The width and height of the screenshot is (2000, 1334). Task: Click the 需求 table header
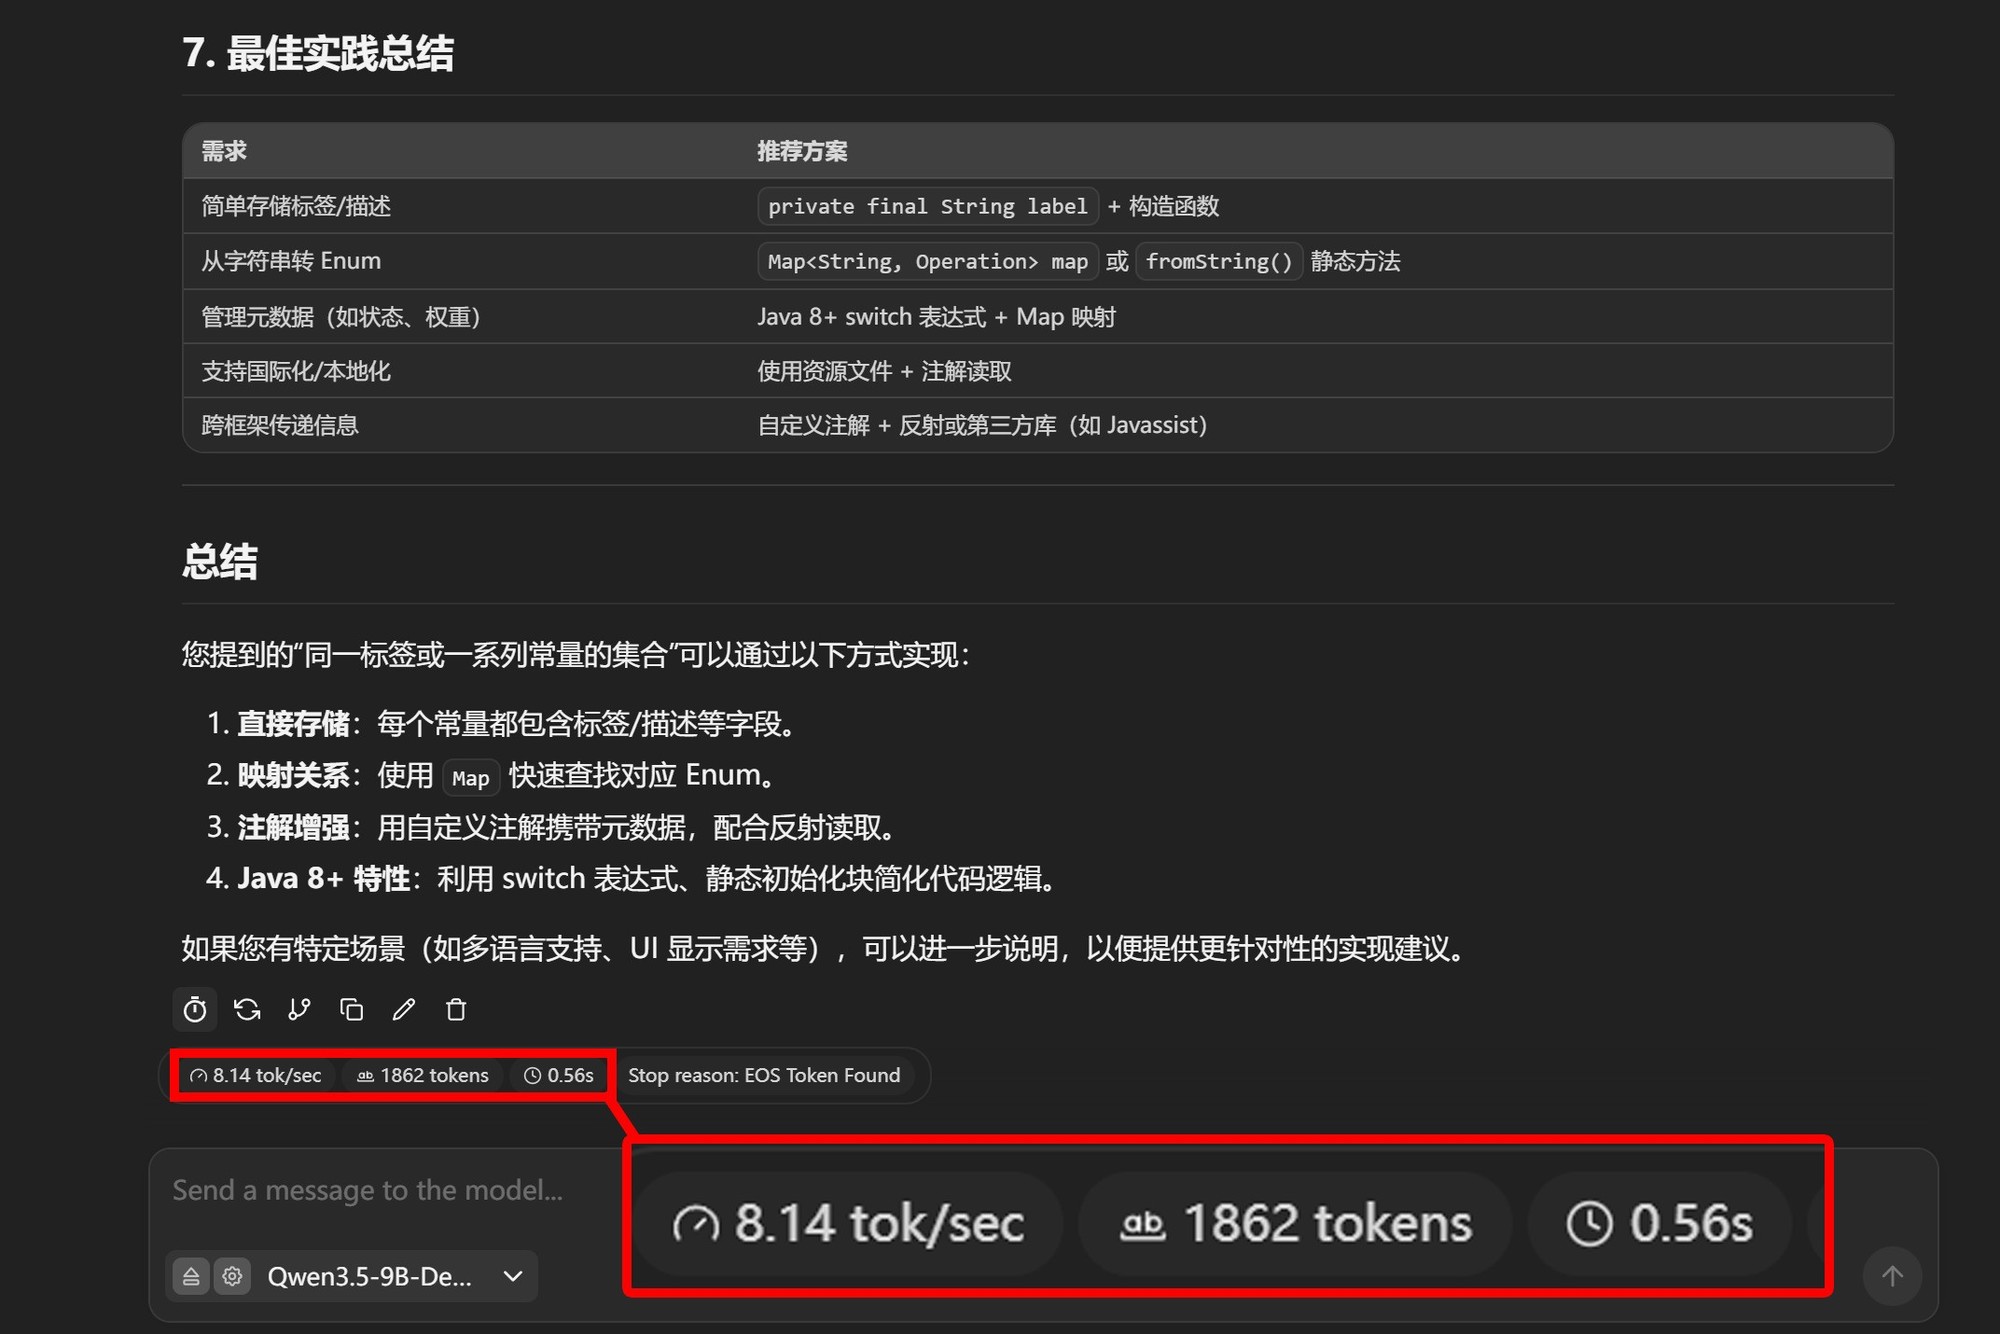point(224,151)
